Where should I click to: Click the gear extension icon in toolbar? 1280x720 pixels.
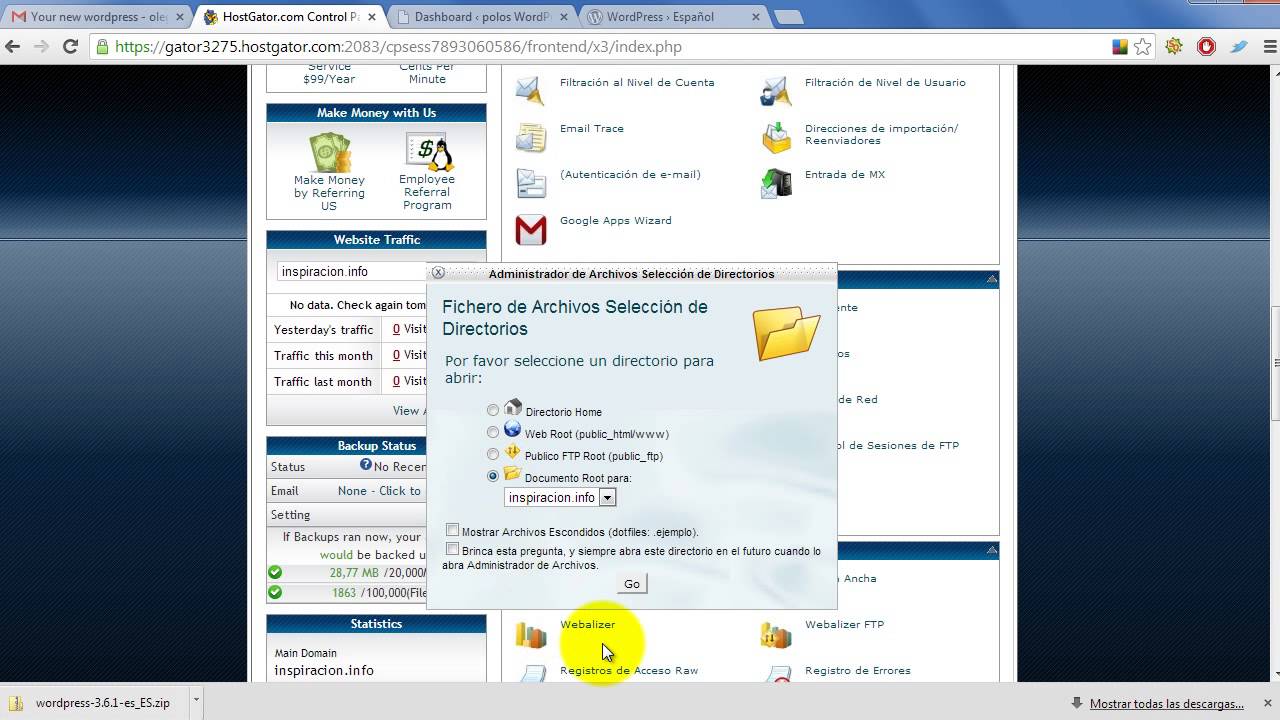(x=1174, y=46)
